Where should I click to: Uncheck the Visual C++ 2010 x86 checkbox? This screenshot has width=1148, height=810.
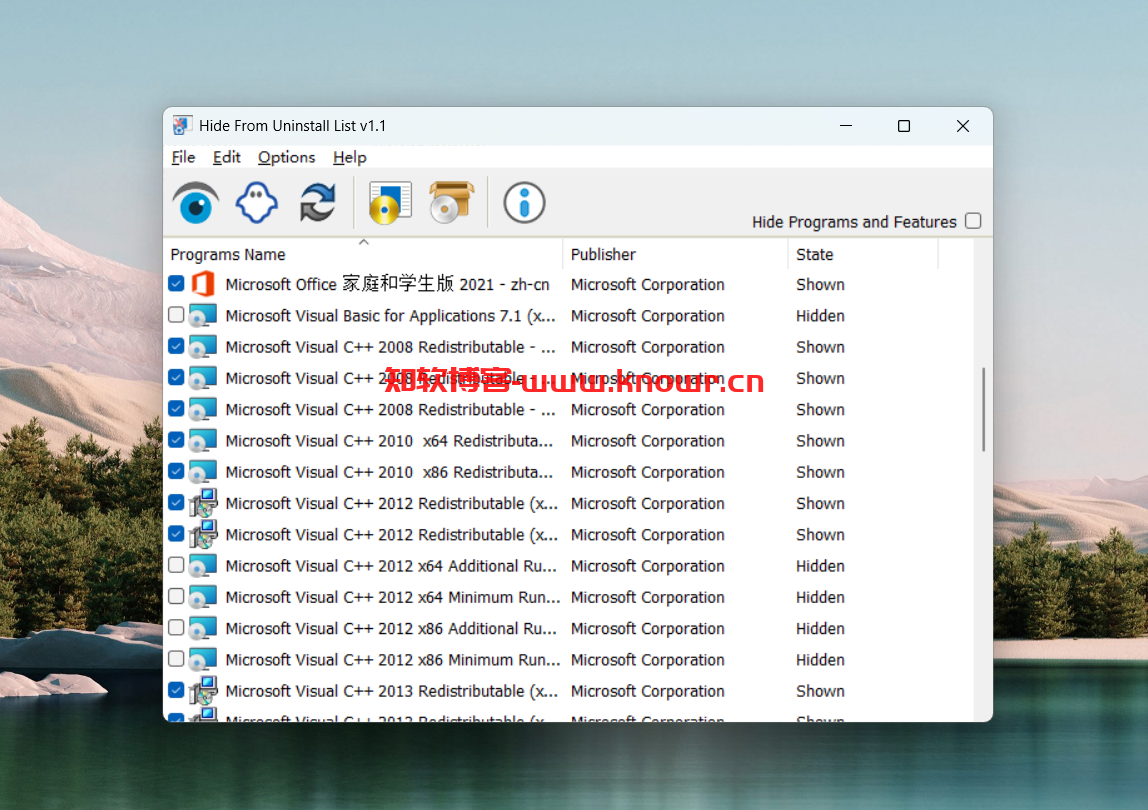[x=176, y=472]
